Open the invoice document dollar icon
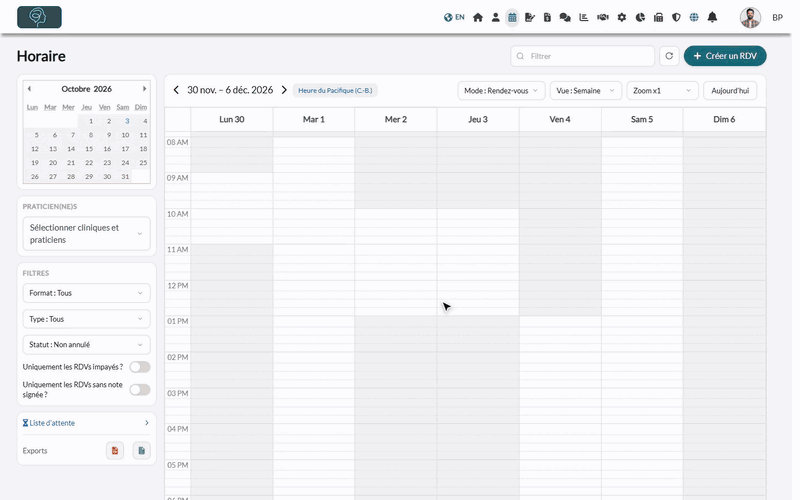The width and height of the screenshot is (800, 500). click(547, 17)
